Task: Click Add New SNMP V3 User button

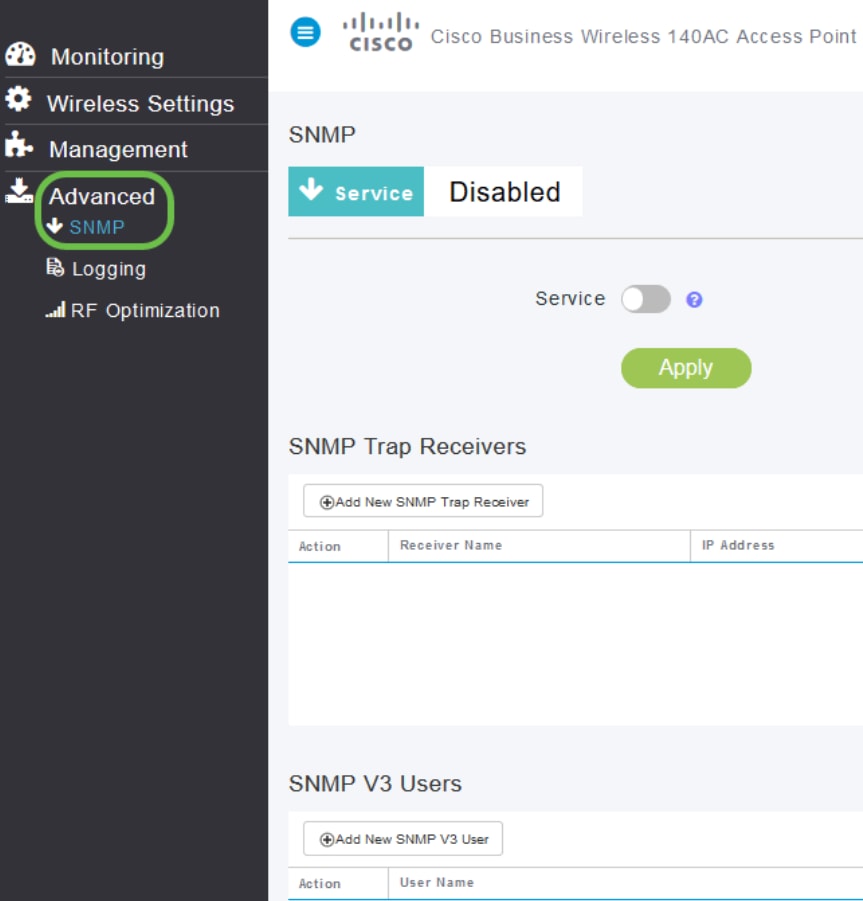Action: [403, 838]
